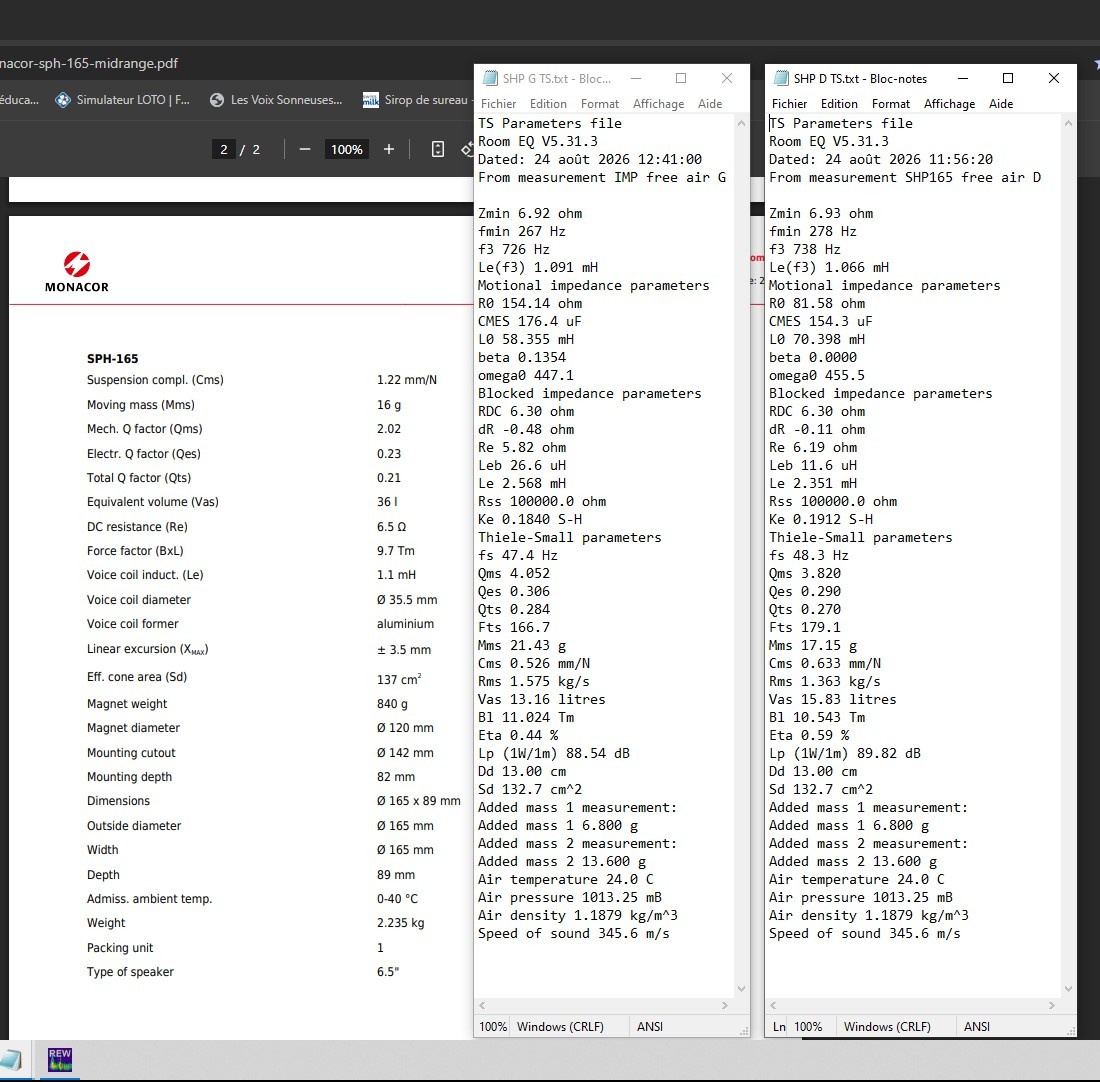
Task: Open Format menu in SHP D notepad
Action: [890, 104]
